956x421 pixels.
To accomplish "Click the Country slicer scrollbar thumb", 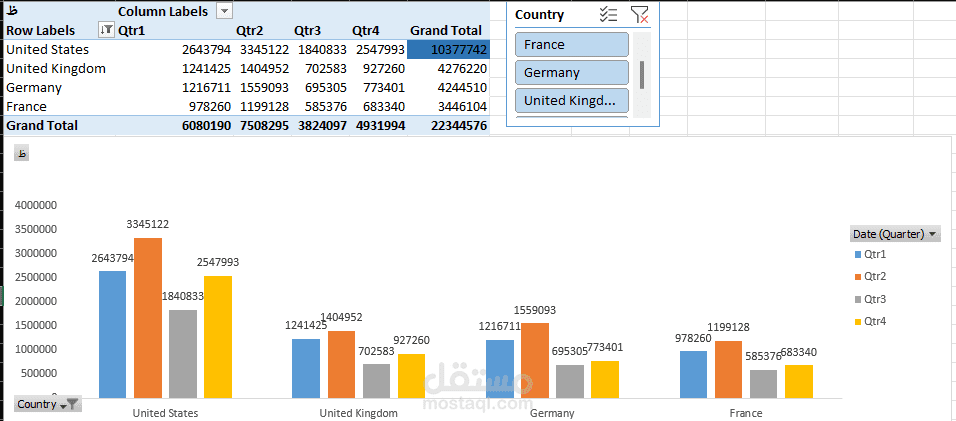I will (x=642, y=74).
